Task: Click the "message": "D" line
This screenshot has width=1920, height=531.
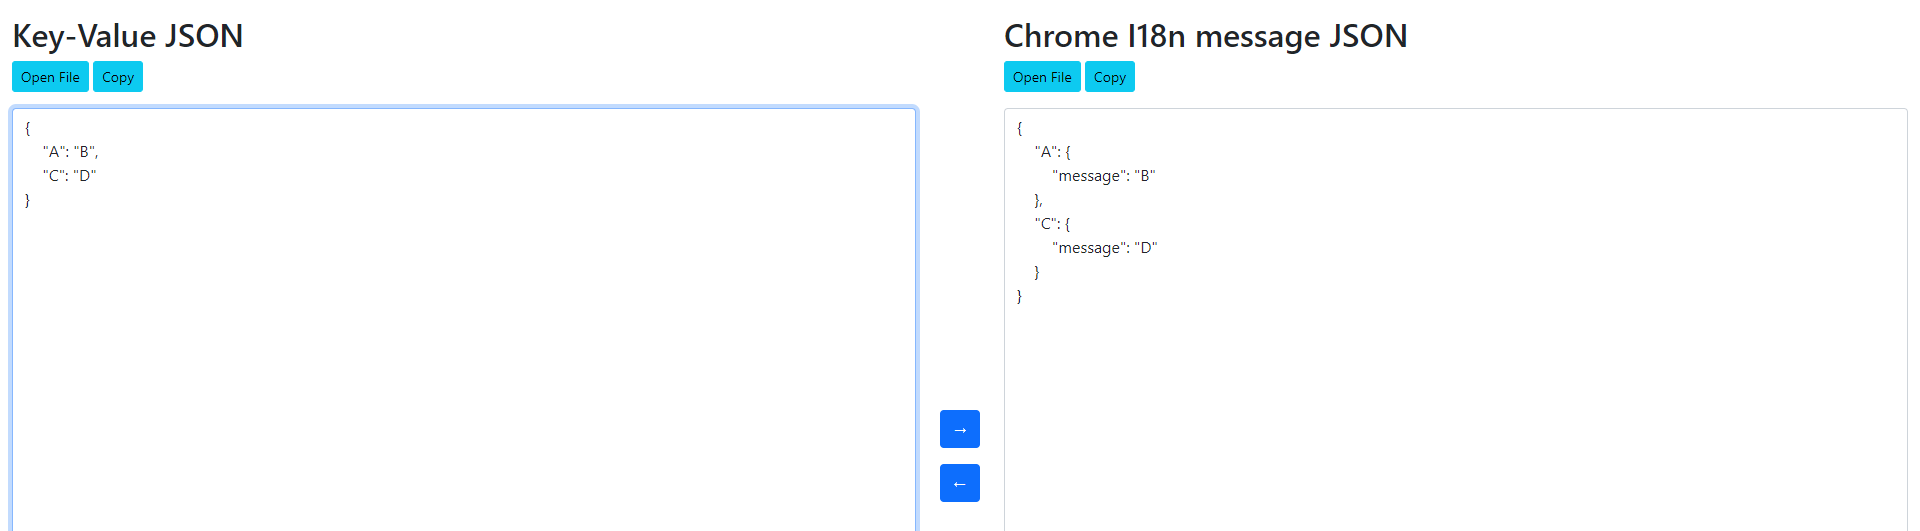Action: coord(1105,248)
